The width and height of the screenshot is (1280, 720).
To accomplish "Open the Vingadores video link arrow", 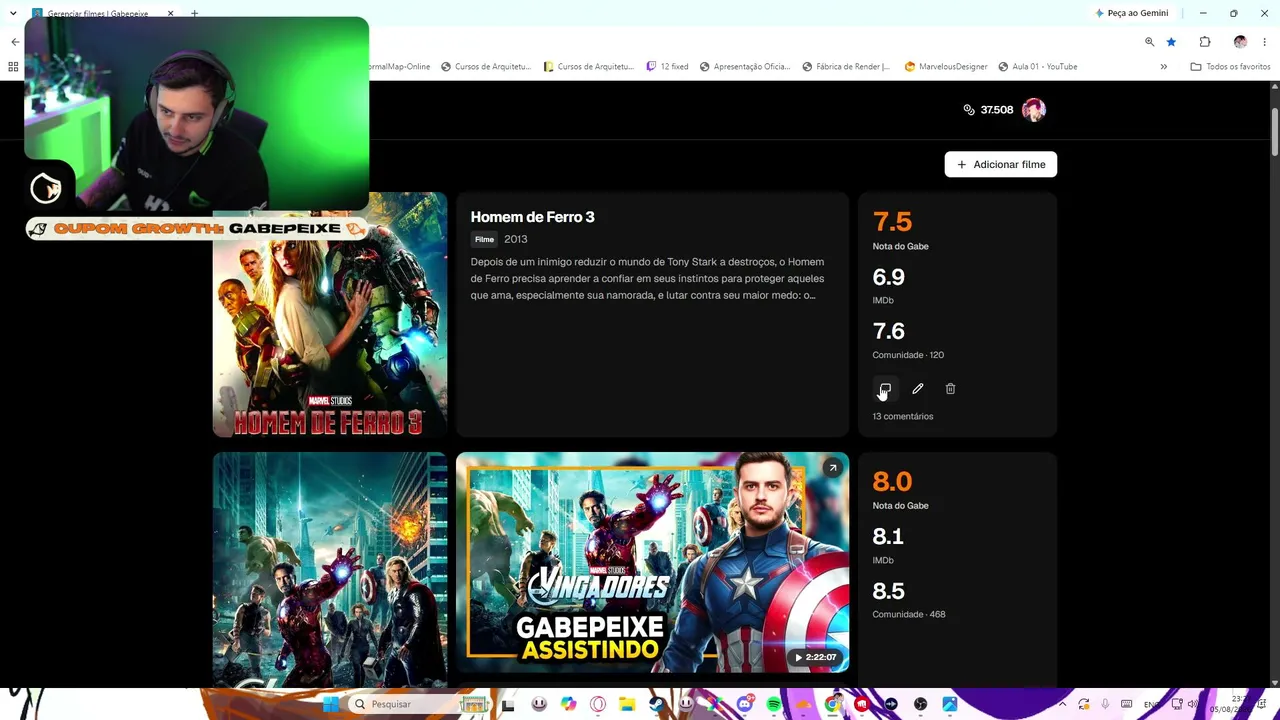I will pyautogui.click(x=832, y=468).
